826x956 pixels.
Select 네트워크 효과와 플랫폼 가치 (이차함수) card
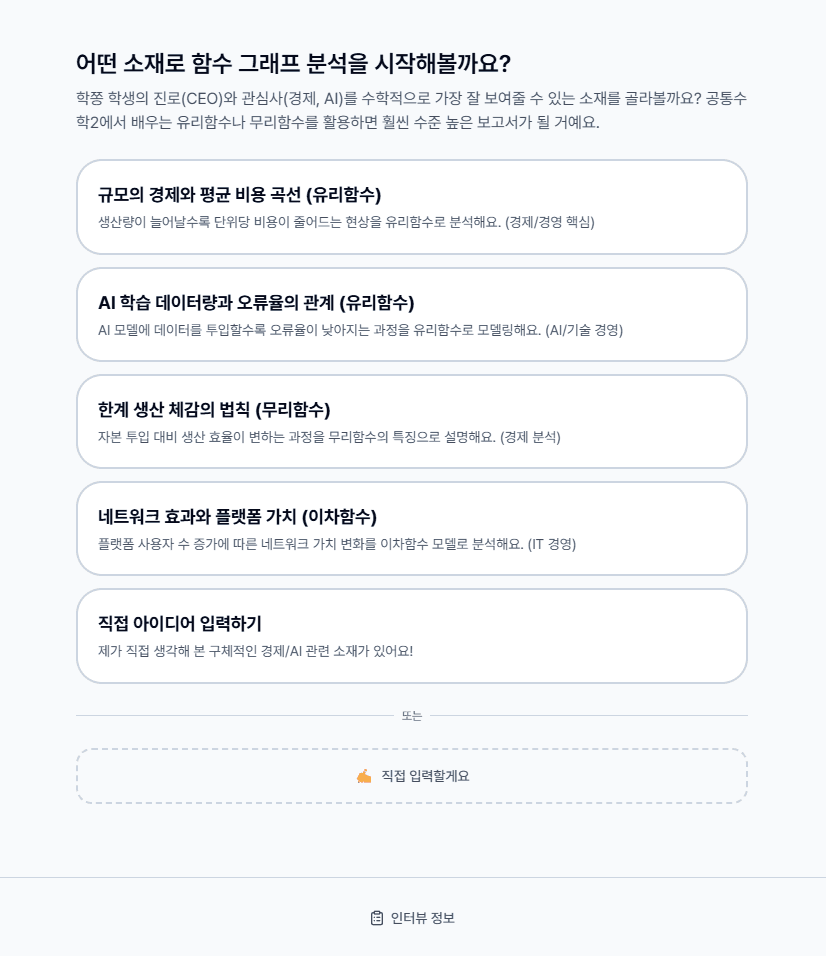[x=411, y=529]
